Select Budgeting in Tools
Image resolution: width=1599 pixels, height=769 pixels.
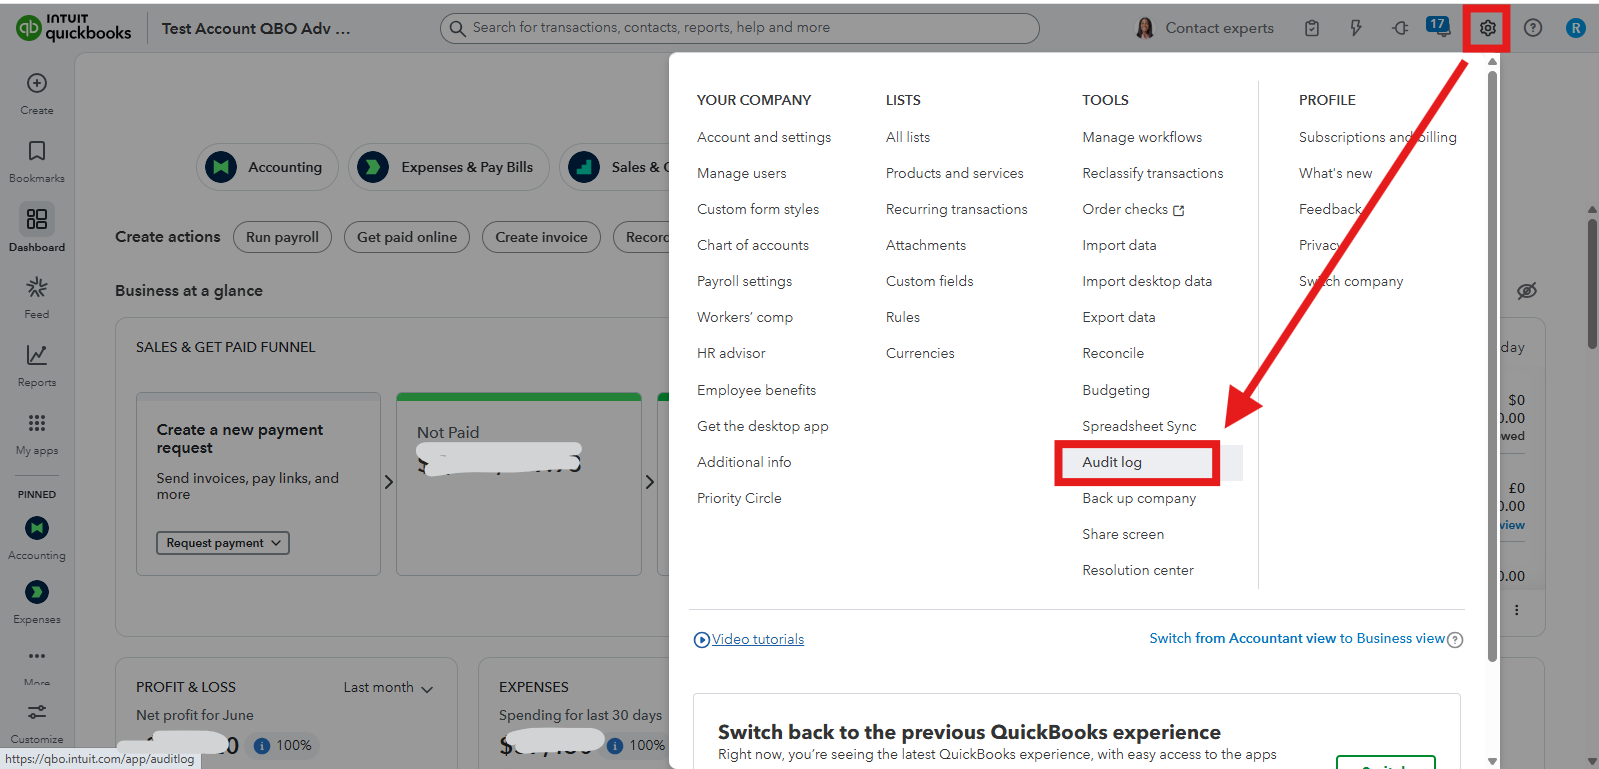(1116, 390)
